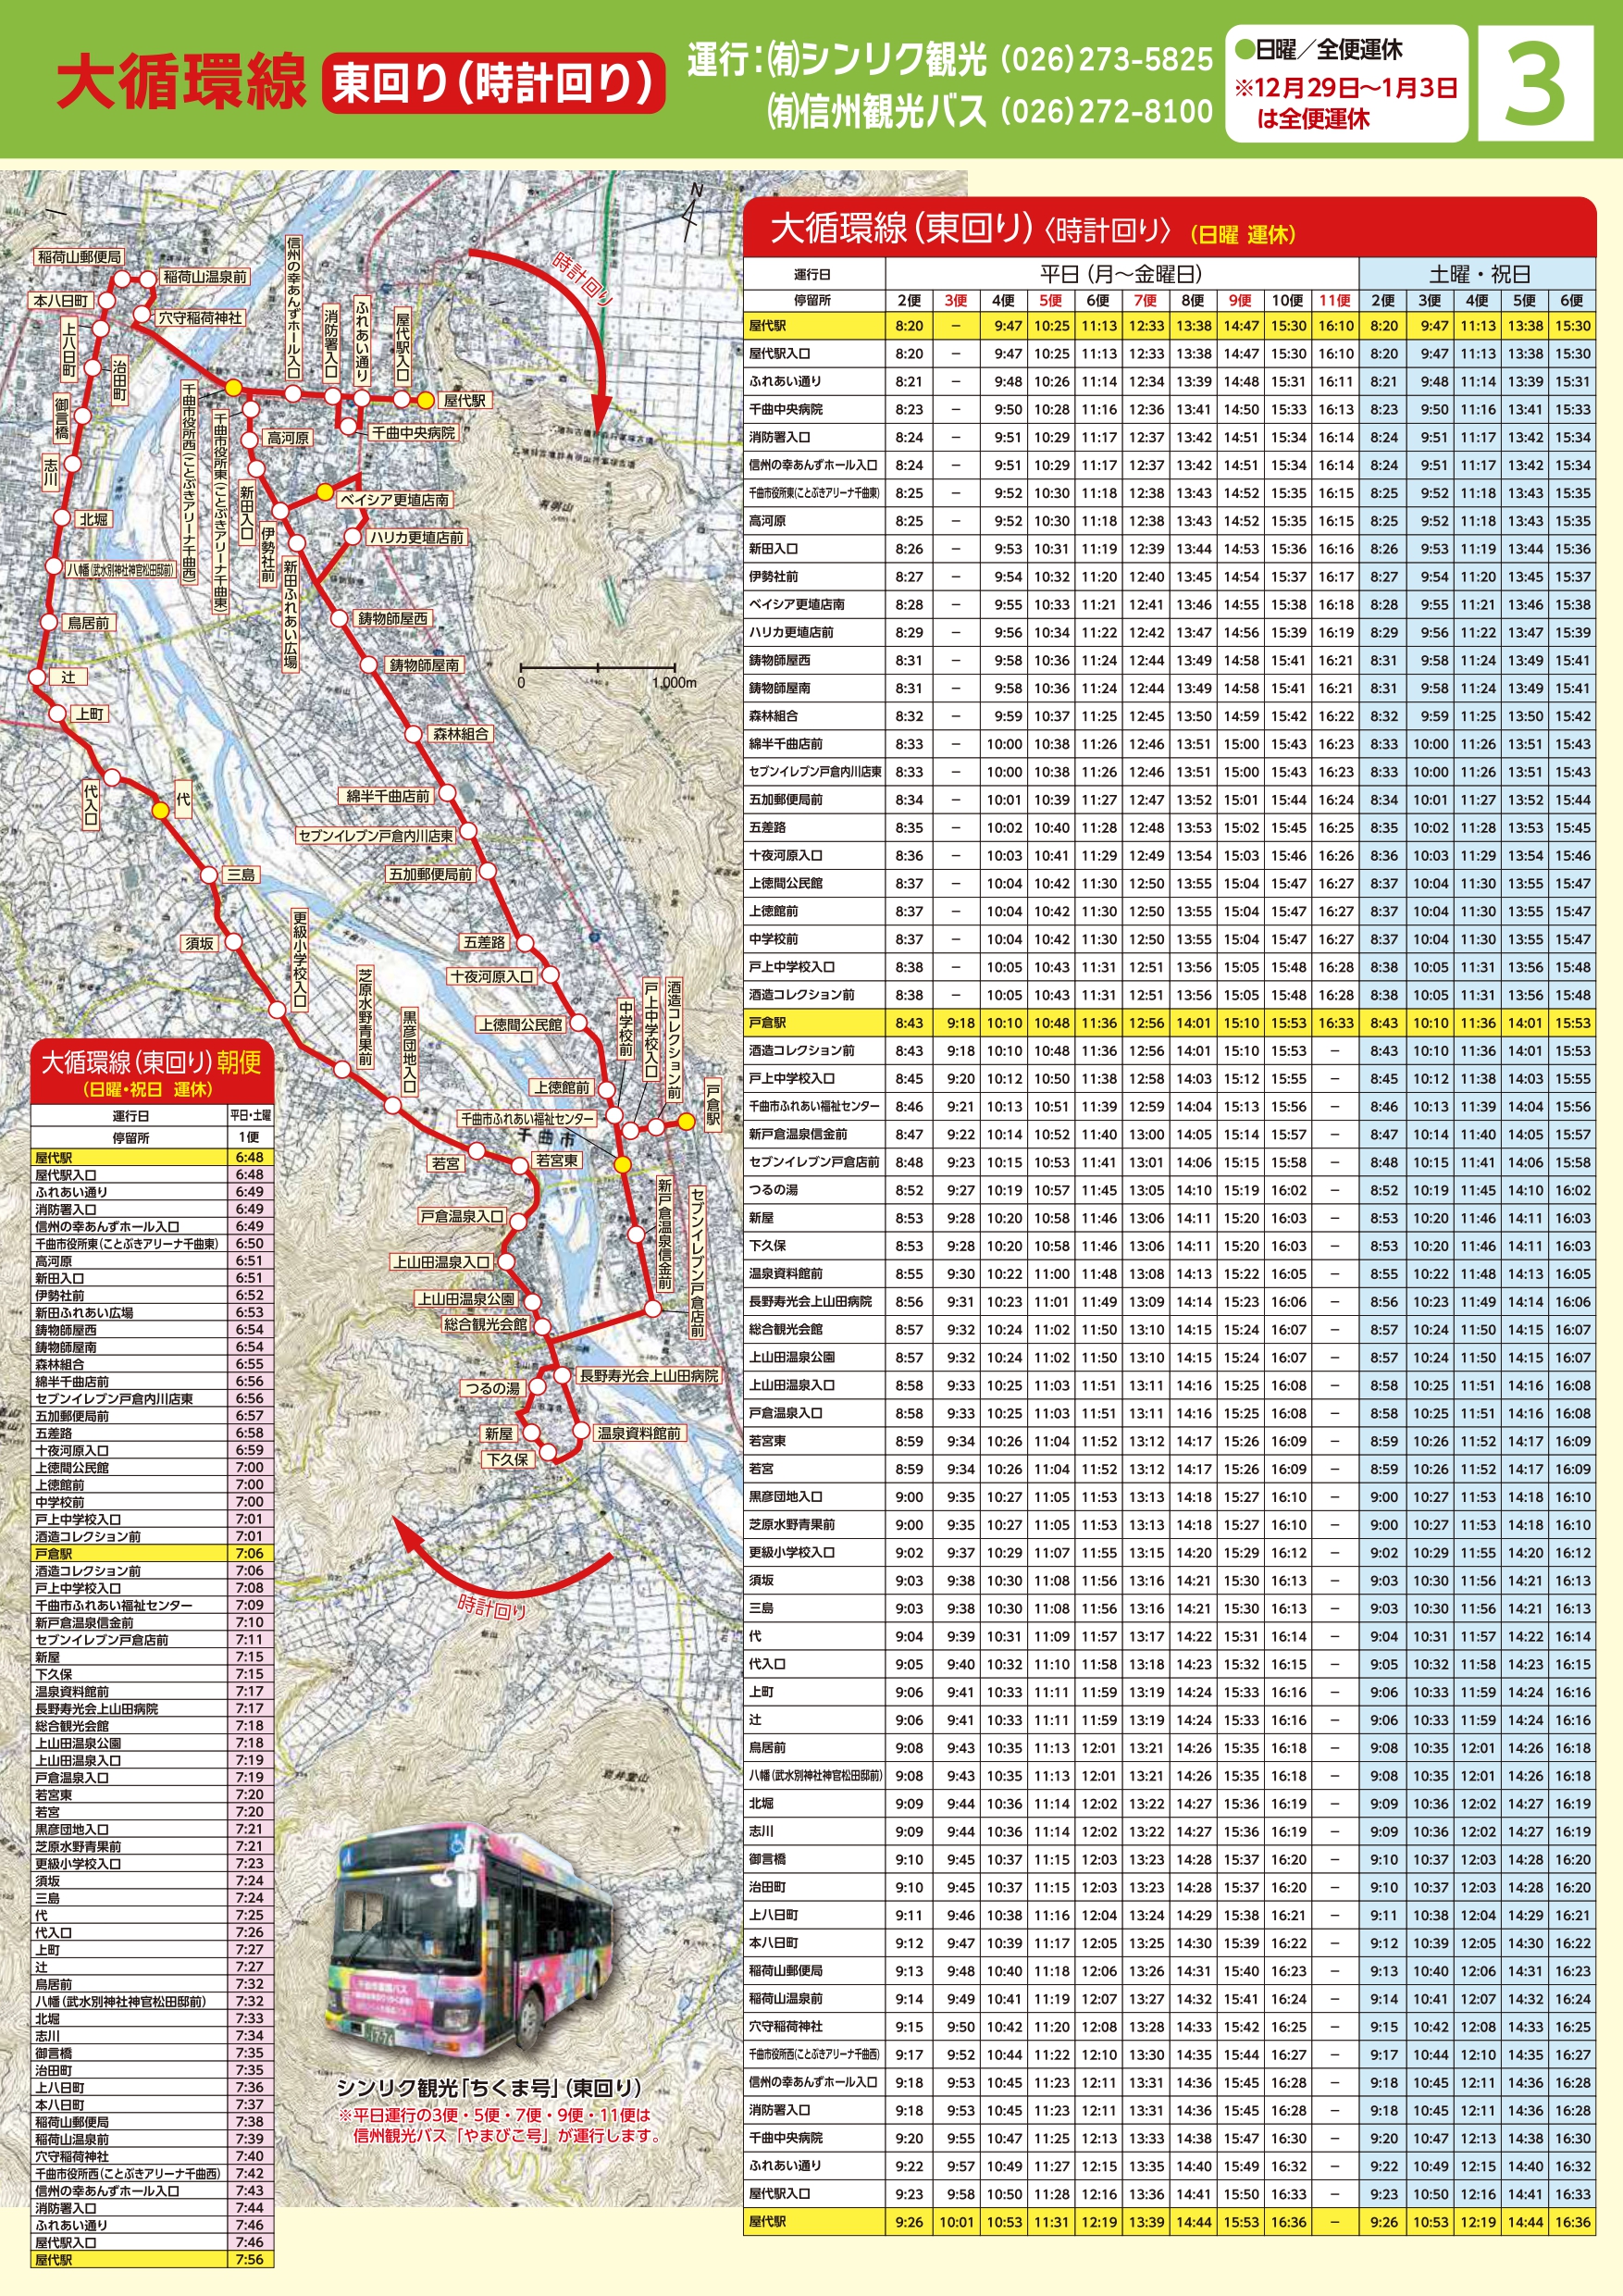Click the 1,000m map scale bar
The image size is (1623, 2296).
click(x=597, y=668)
